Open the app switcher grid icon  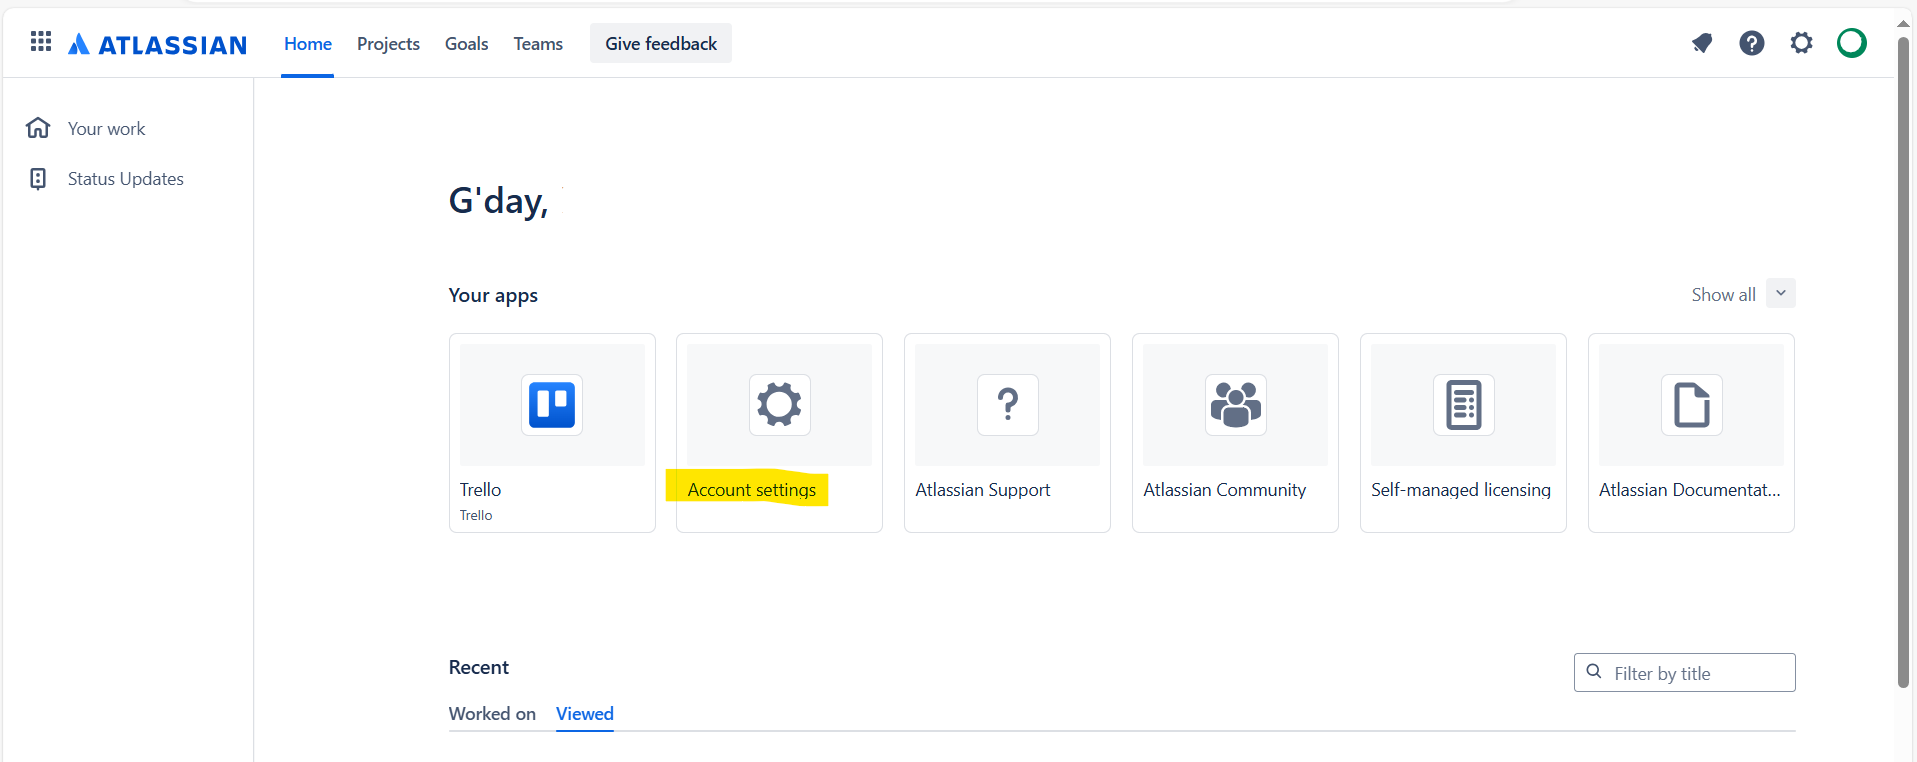[41, 42]
